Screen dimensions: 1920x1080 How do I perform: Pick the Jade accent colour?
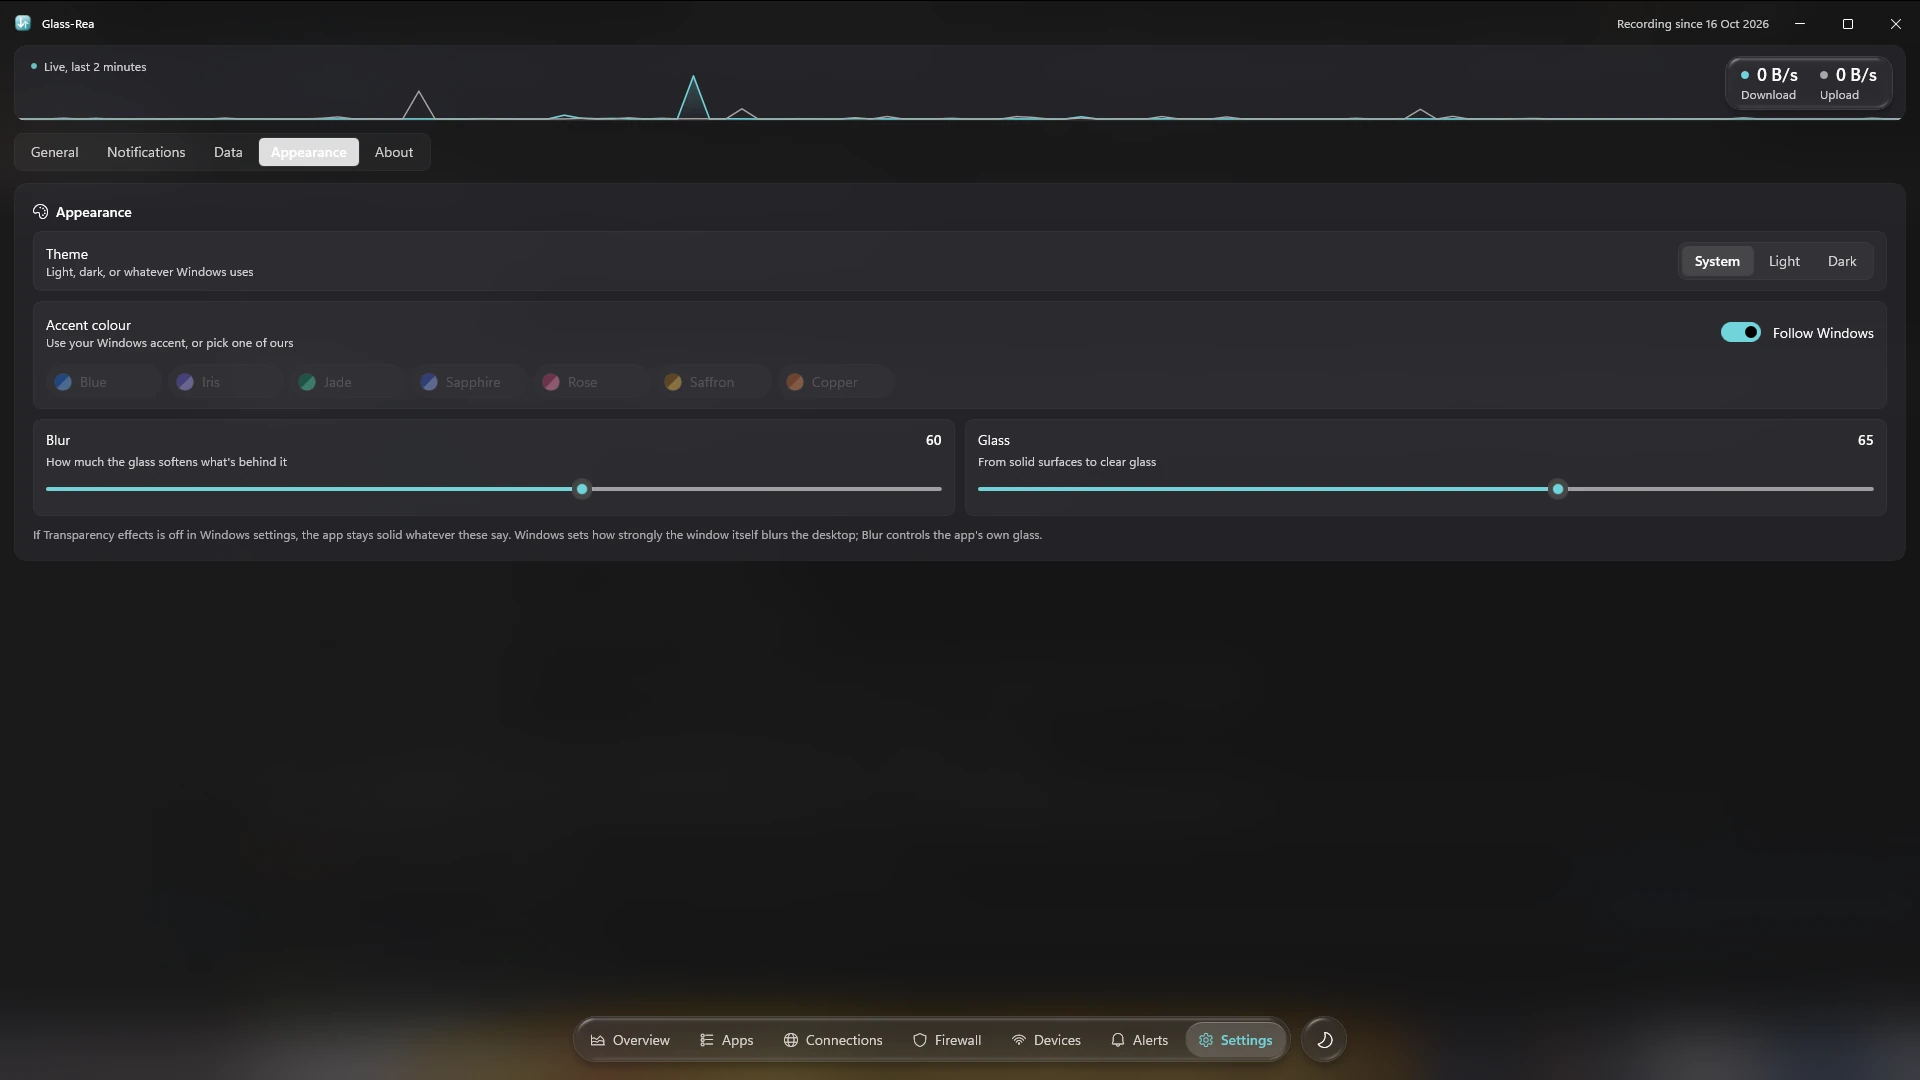click(x=347, y=382)
